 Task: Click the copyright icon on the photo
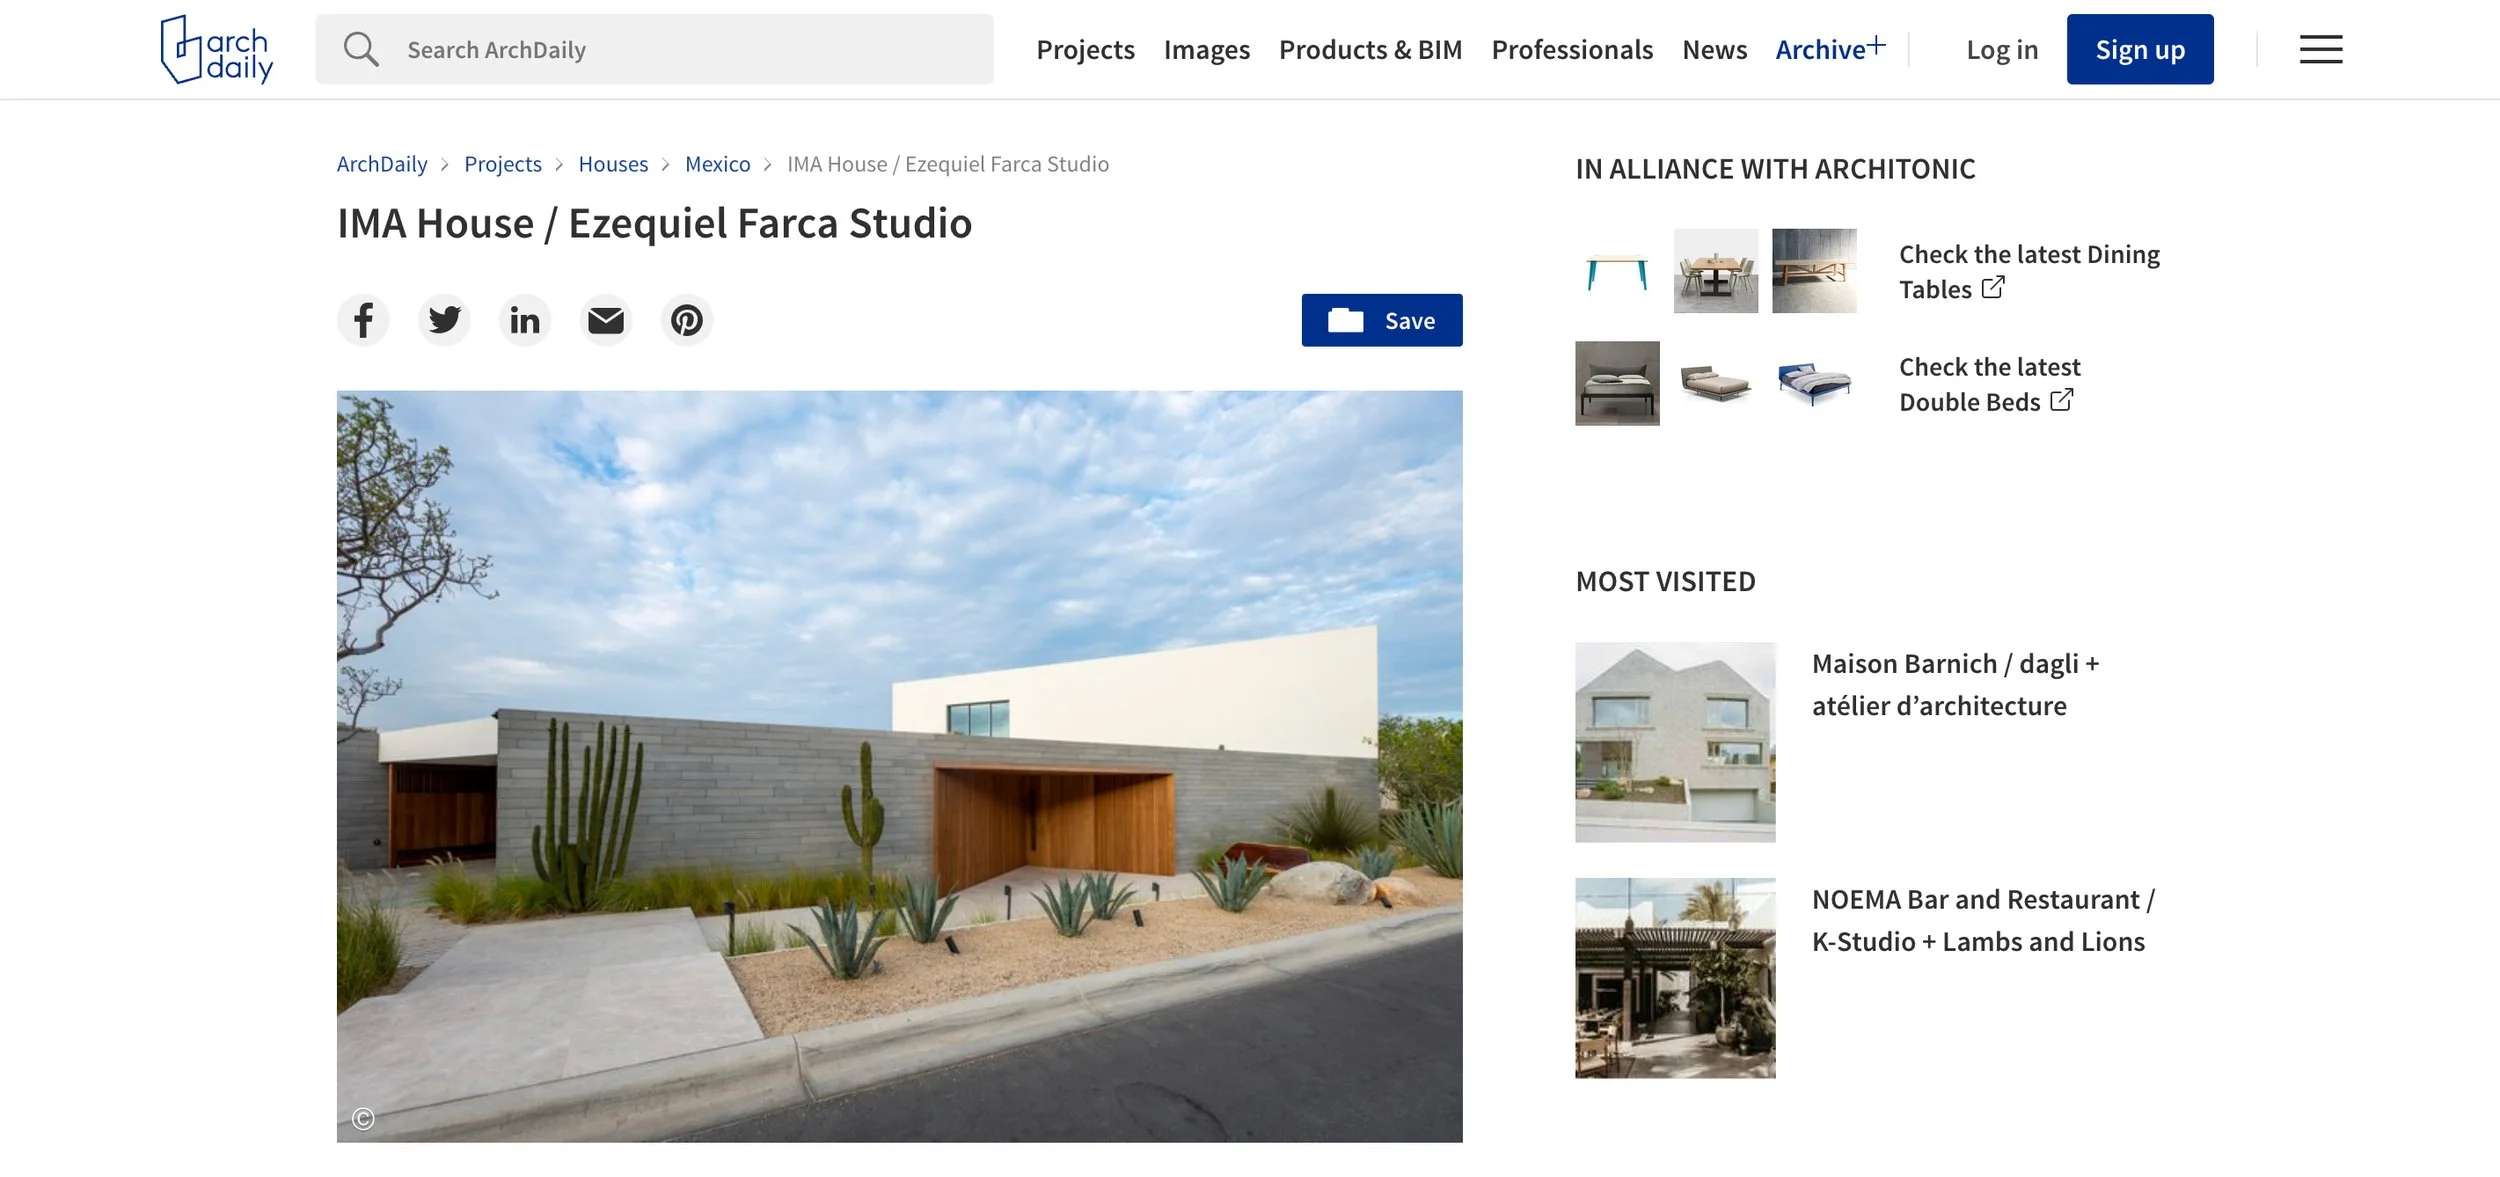tap(363, 1119)
